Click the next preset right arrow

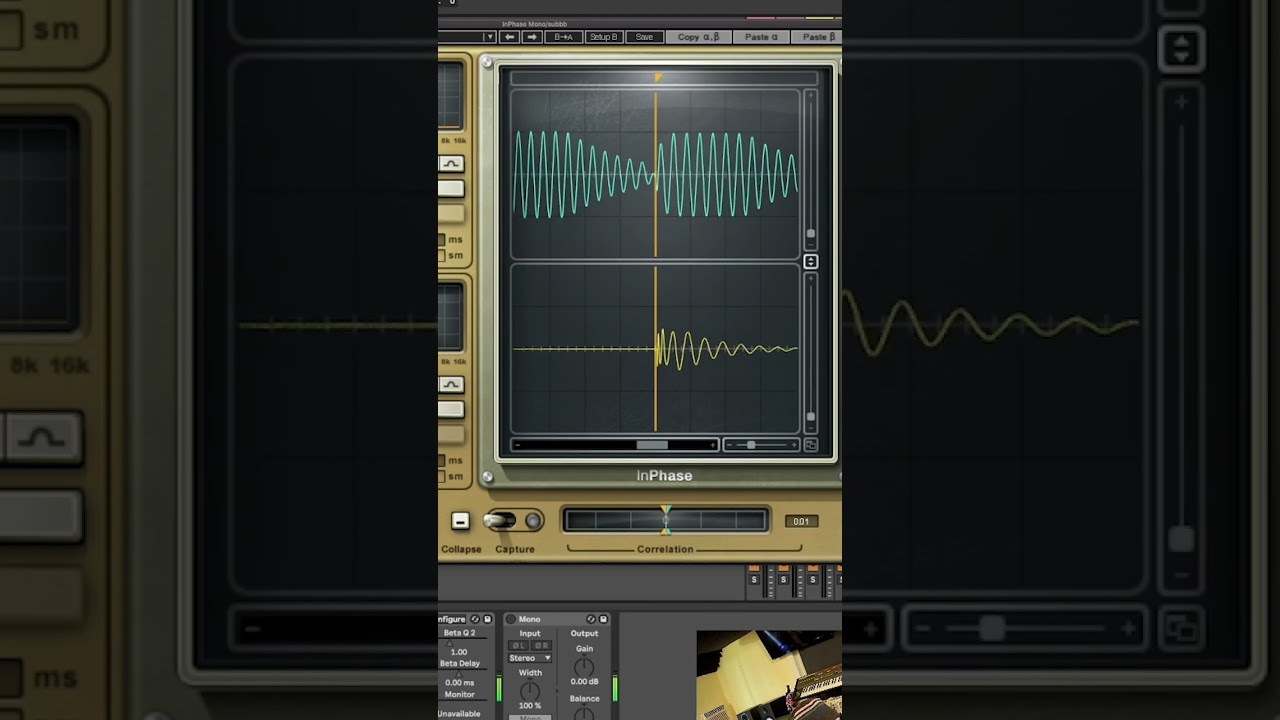click(532, 37)
